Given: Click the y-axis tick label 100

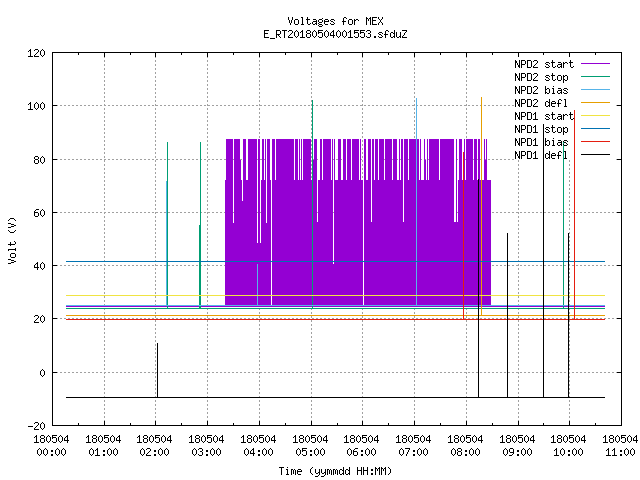Looking at the screenshot, I should [x=36, y=106].
